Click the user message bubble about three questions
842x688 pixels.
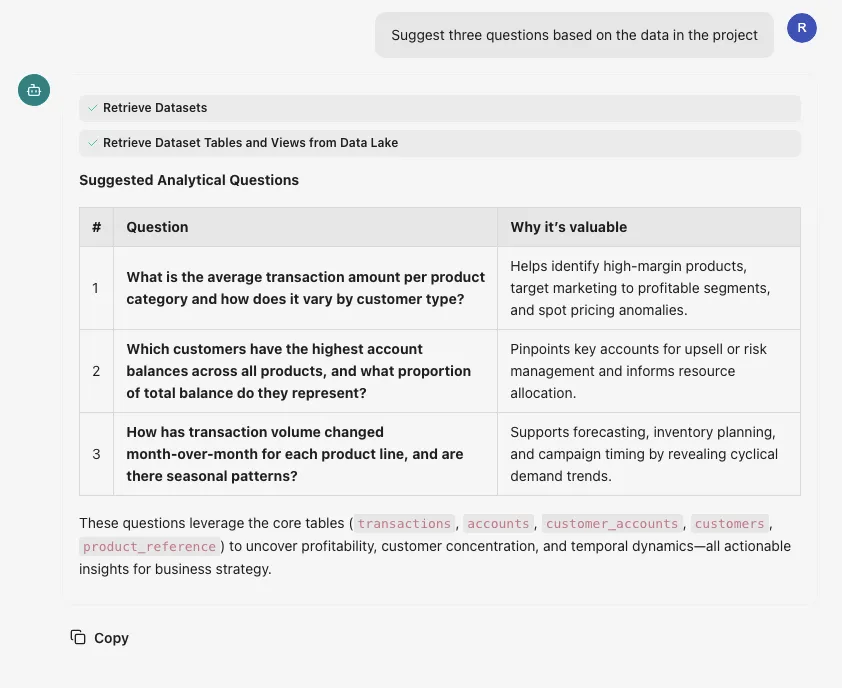point(574,35)
